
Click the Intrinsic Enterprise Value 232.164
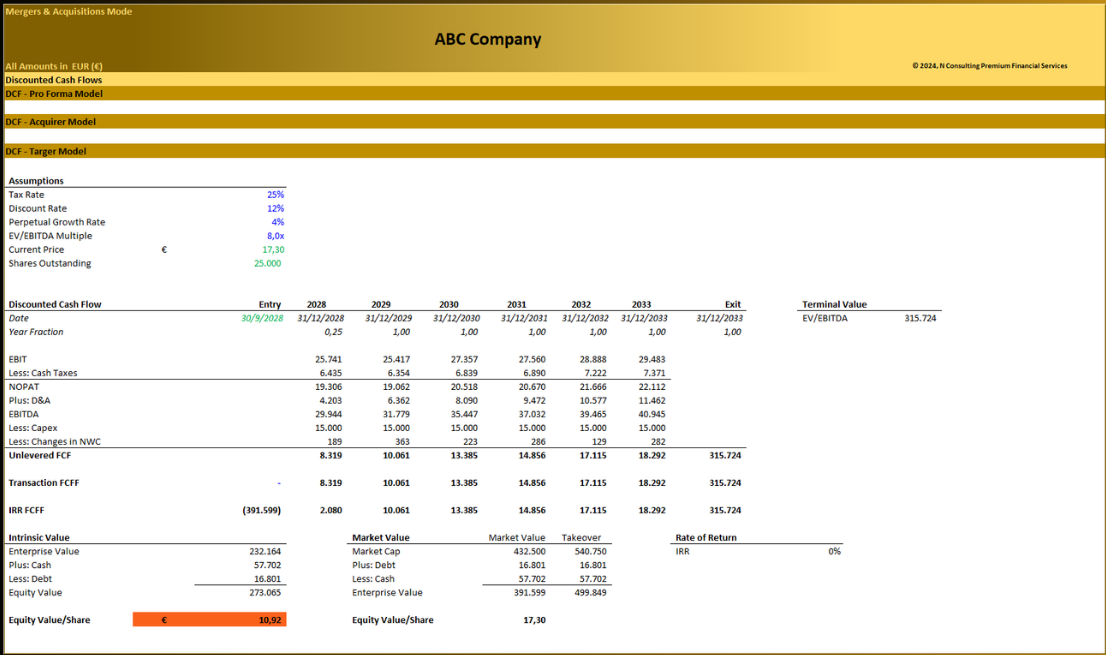tap(265, 551)
